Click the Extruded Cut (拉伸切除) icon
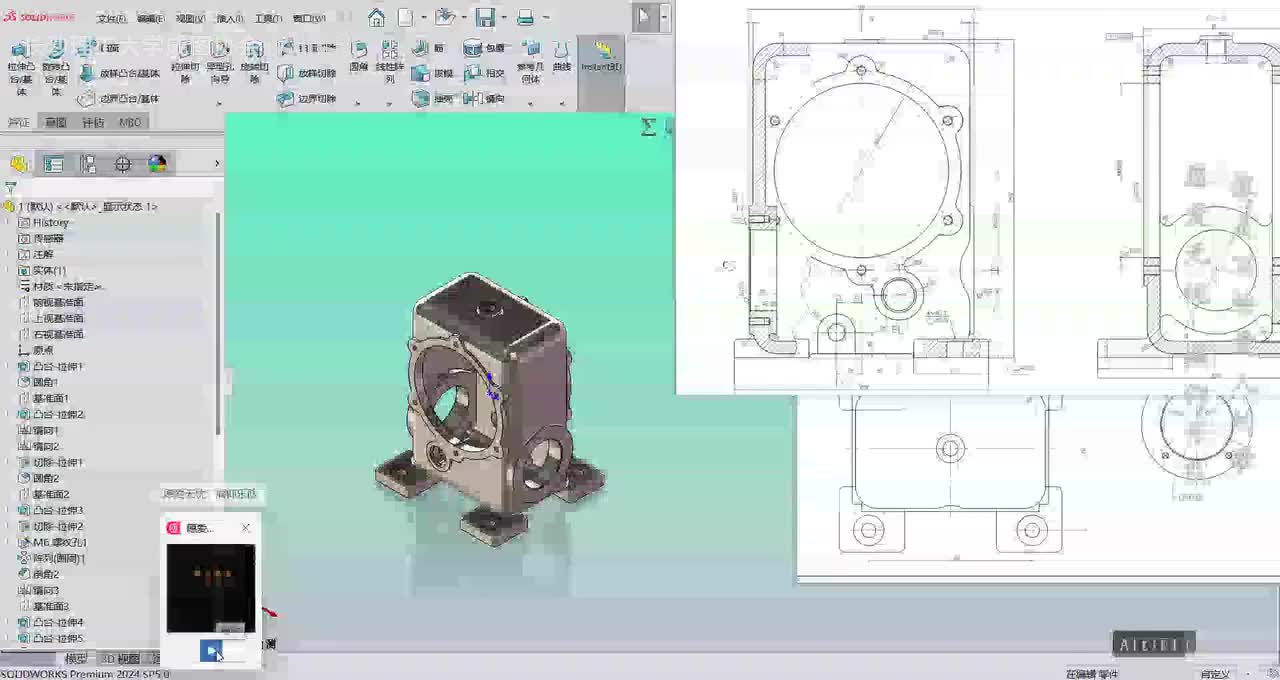1280x680 pixels. pos(185,50)
